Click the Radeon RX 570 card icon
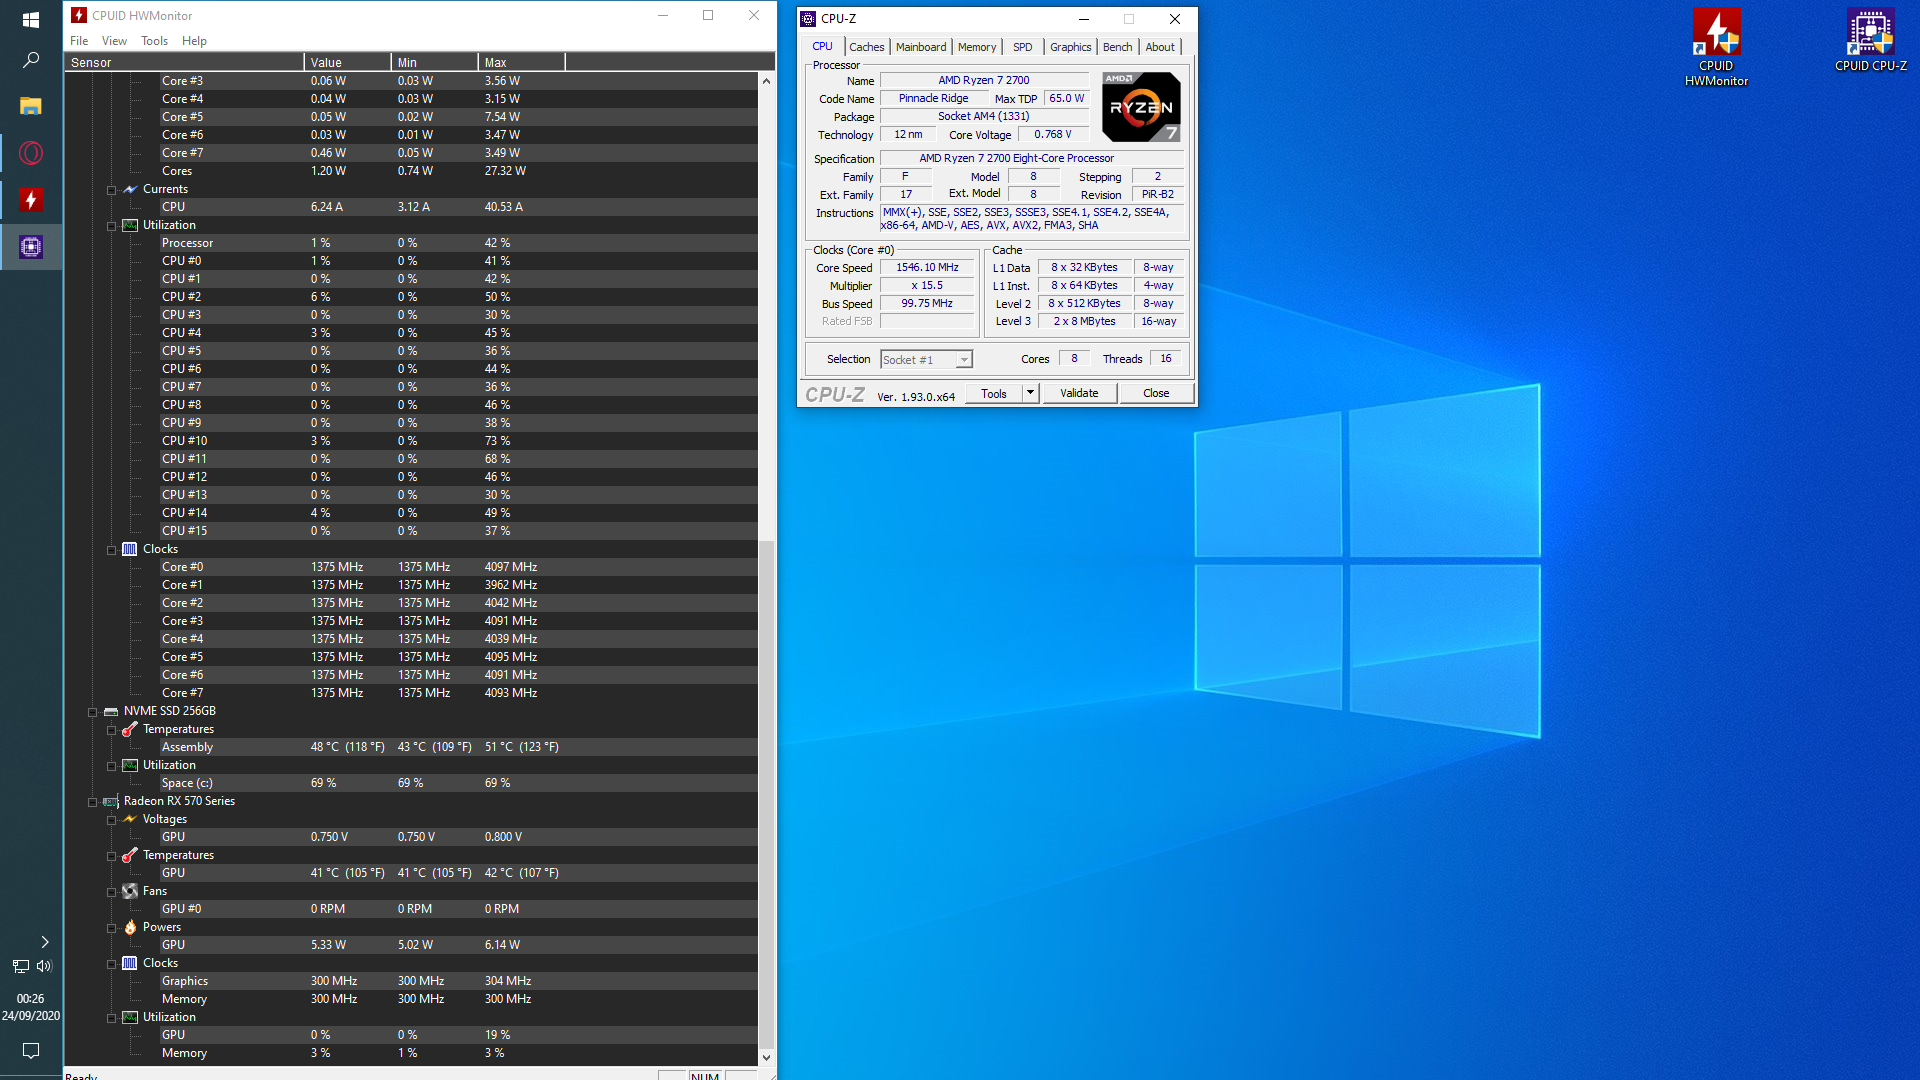The width and height of the screenshot is (1920, 1080). [111, 801]
